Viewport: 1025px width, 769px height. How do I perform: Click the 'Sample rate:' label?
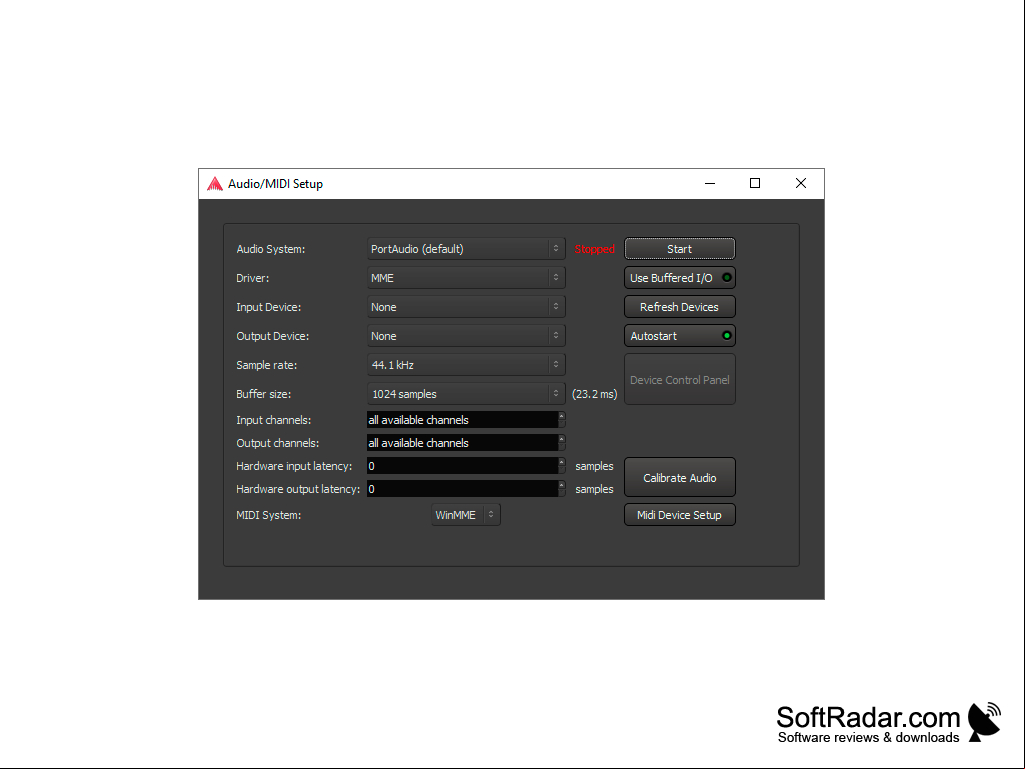[x=267, y=365]
